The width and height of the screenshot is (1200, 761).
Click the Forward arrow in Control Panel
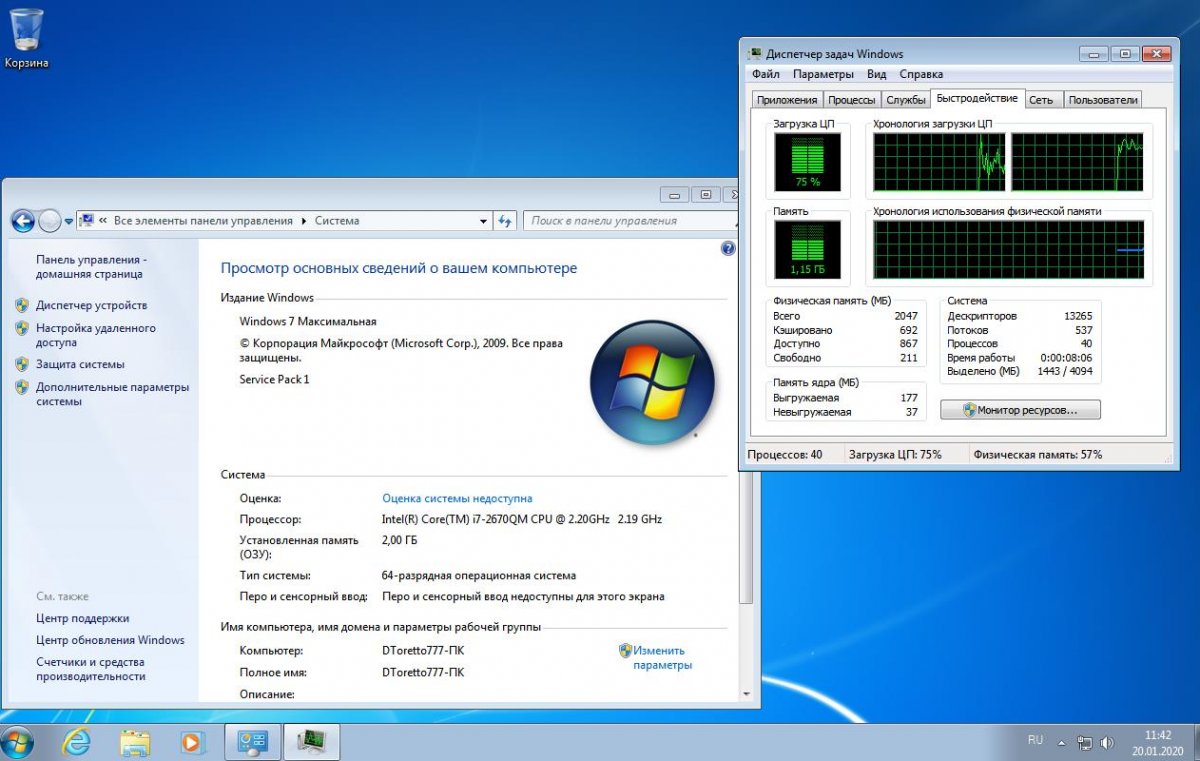point(49,221)
